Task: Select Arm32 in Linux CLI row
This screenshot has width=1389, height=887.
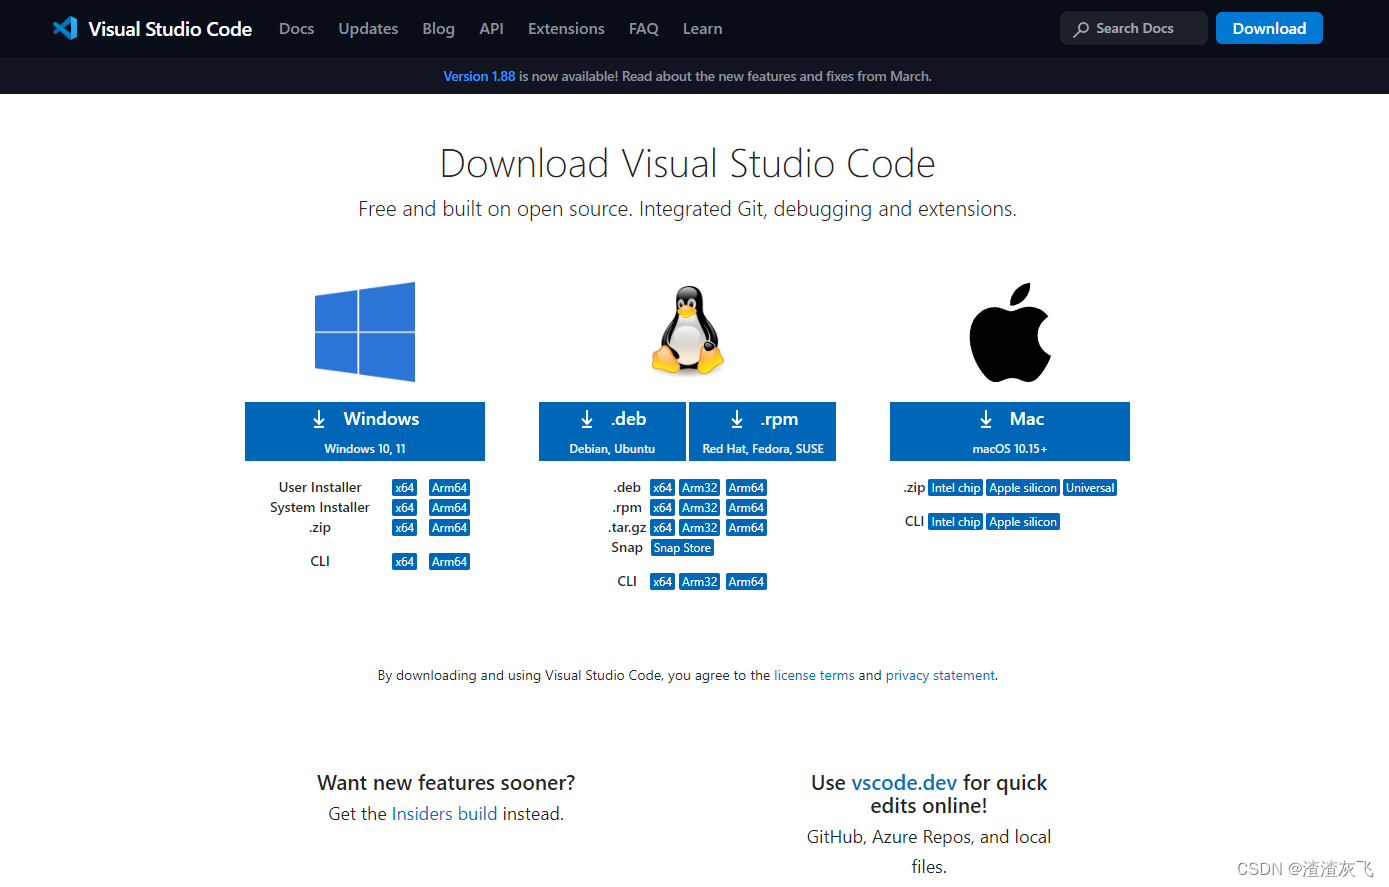Action: coord(700,582)
